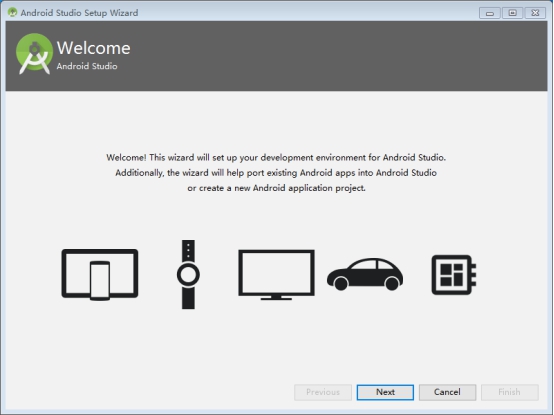Image resolution: width=554 pixels, height=415 pixels.
Task: Click the "Welcome! This wizard will set up" line
Action: tap(276, 158)
